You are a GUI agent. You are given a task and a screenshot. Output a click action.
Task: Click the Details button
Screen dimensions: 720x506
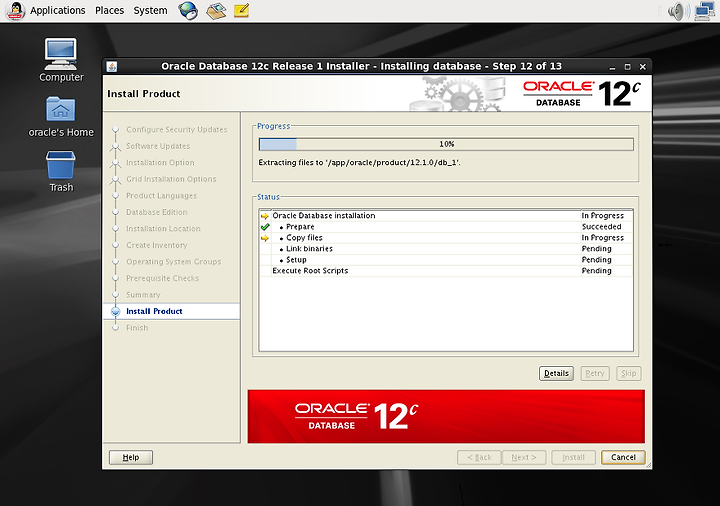(556, 373)
